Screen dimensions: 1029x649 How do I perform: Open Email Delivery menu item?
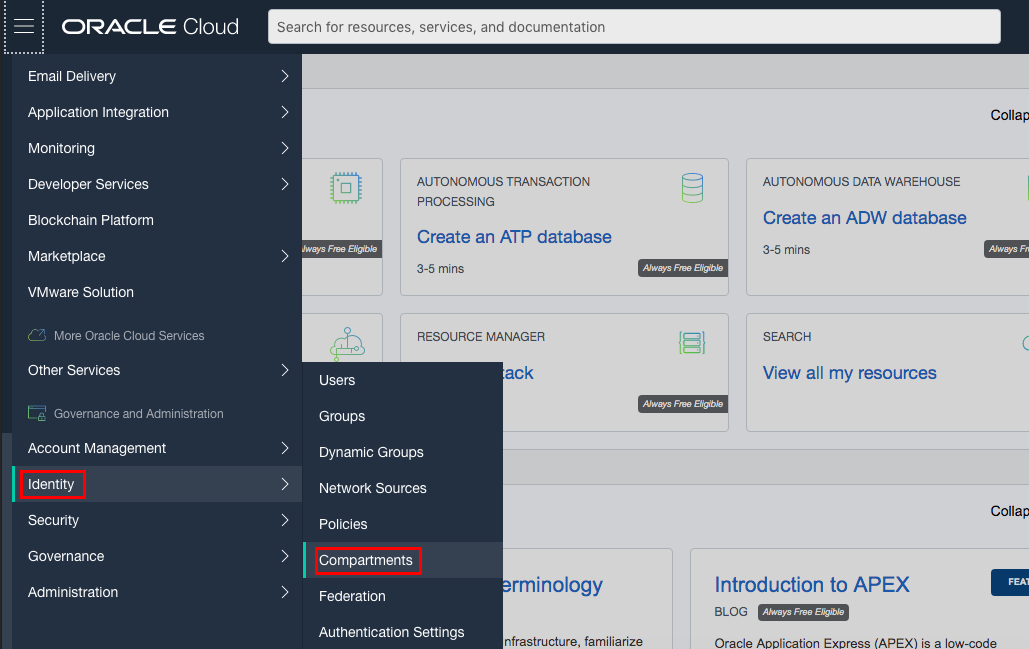tap(157, 76)
